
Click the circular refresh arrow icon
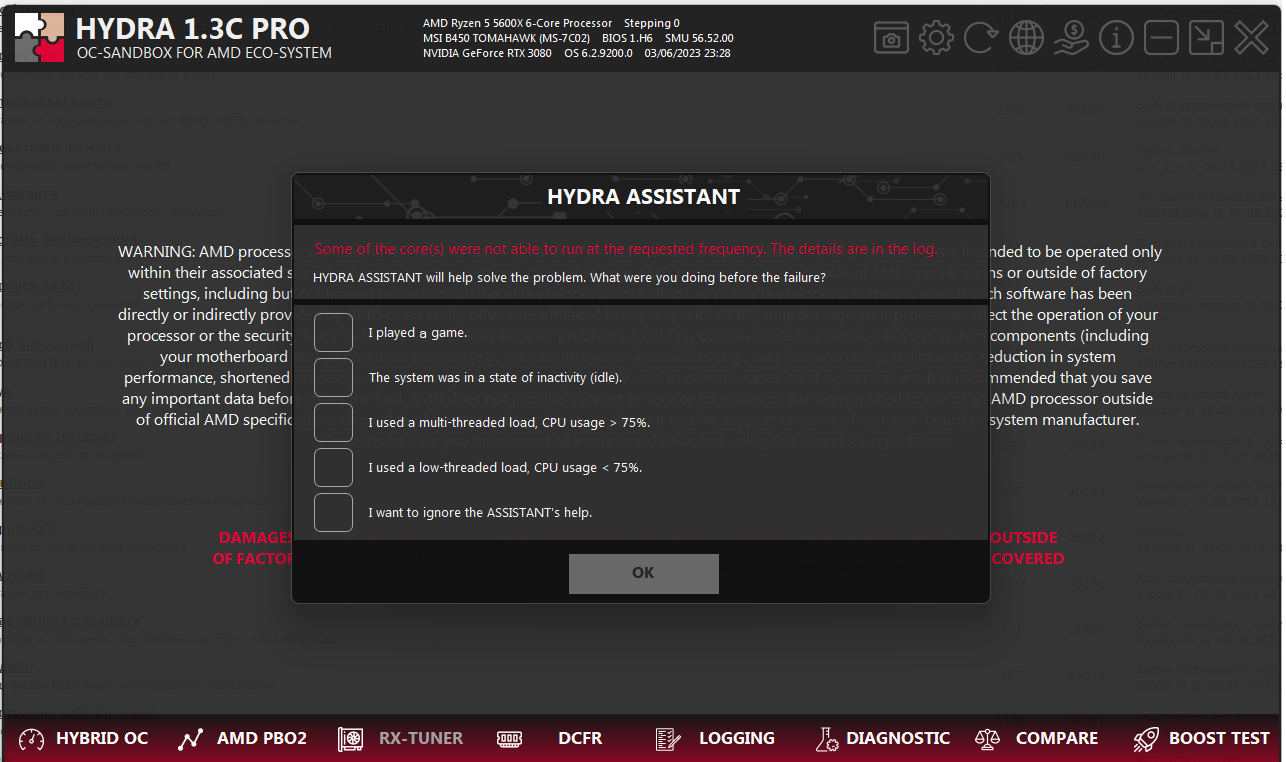981,38
